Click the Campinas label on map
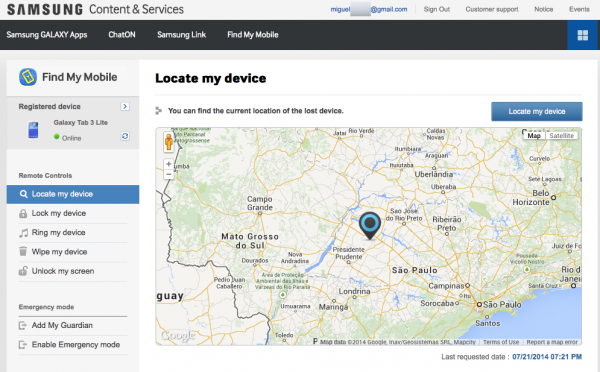The image size is (600, 372). click(x=446, y=286)
